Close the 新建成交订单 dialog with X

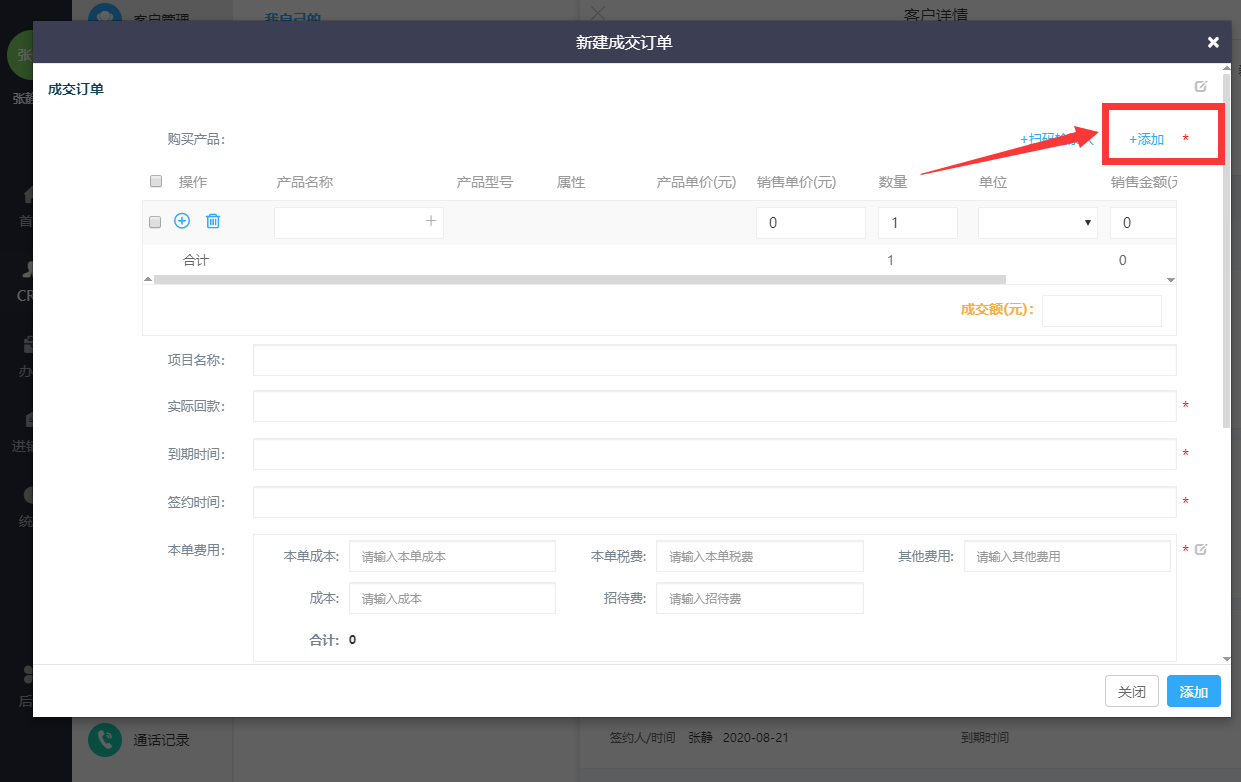pyautogui.click(x=1213, y=42)
